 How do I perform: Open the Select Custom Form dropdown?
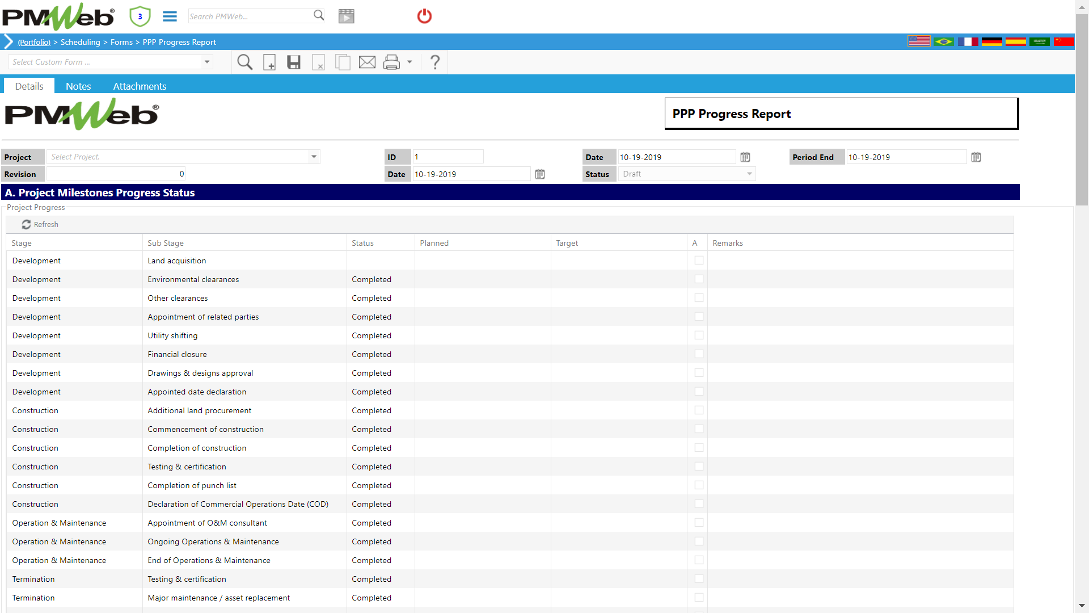207,62
